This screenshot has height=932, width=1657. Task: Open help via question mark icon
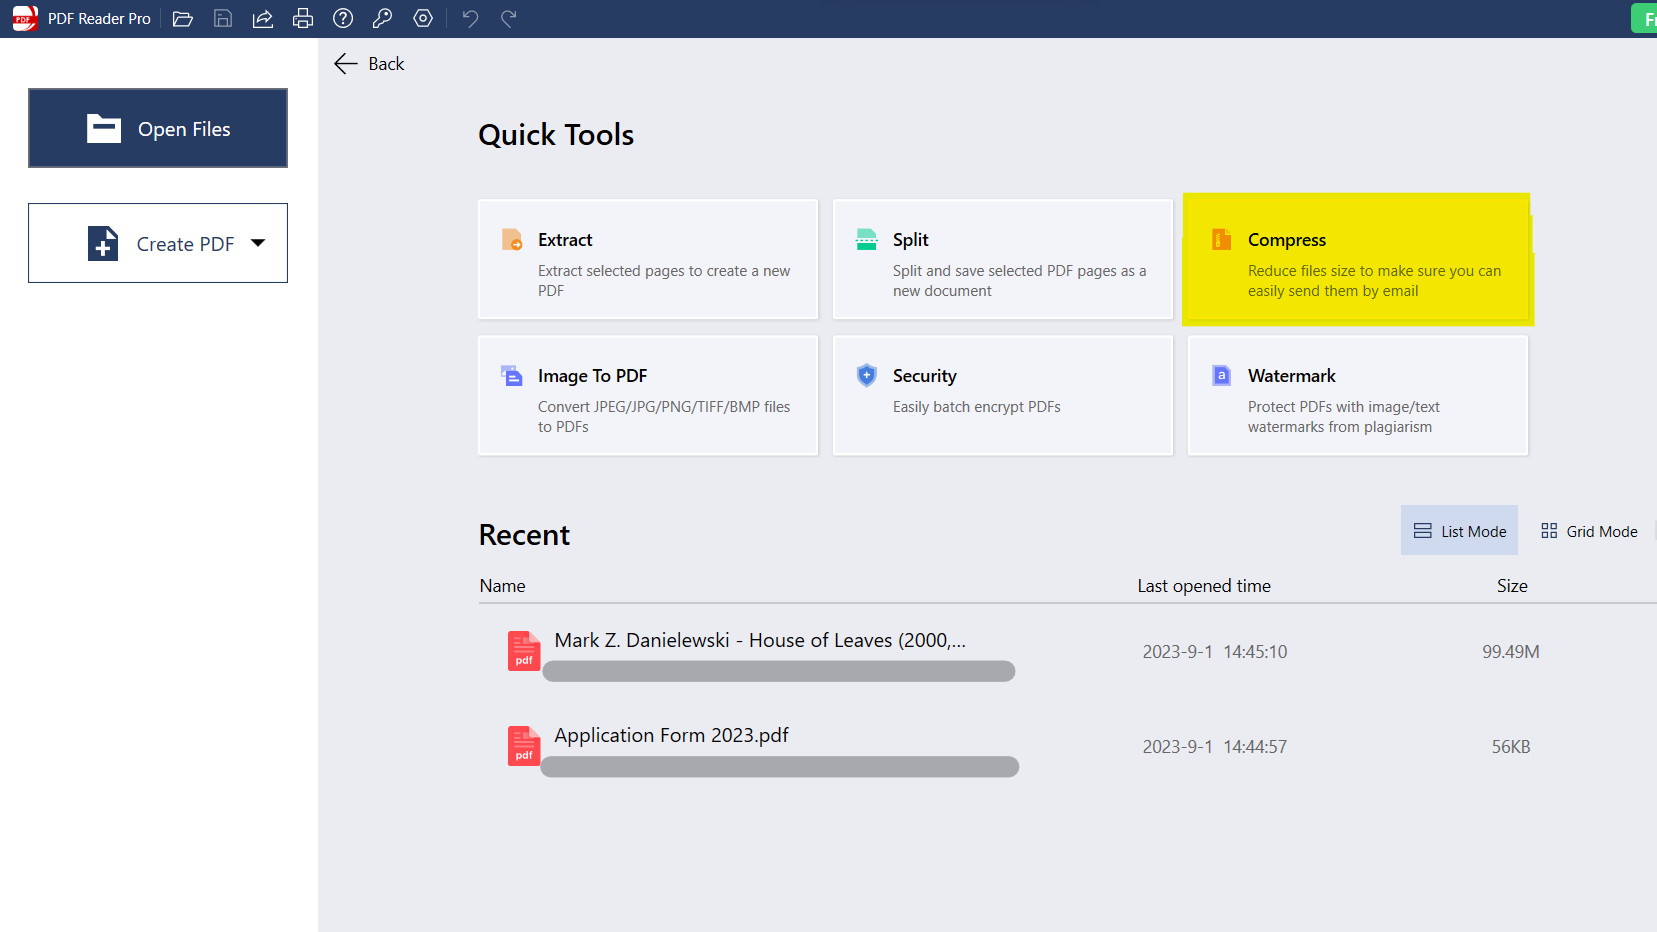[343, 18]
